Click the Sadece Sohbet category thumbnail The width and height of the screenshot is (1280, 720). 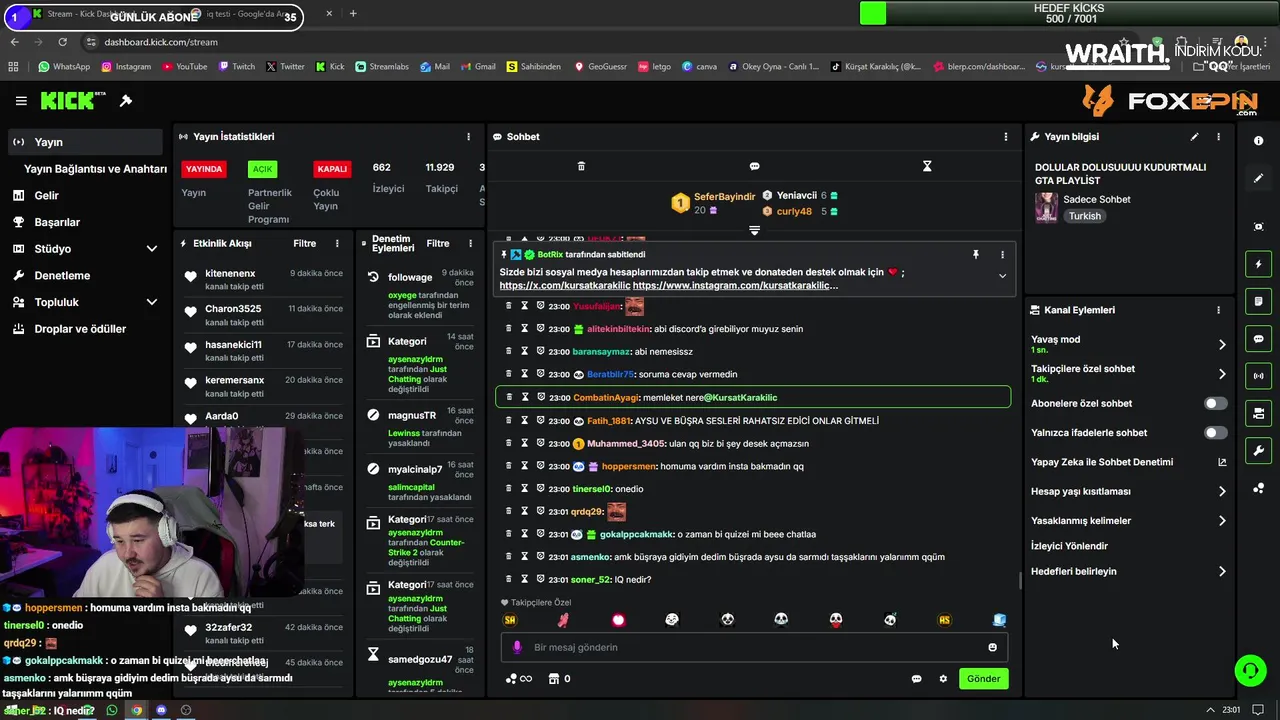click(x=1047, y=208)
